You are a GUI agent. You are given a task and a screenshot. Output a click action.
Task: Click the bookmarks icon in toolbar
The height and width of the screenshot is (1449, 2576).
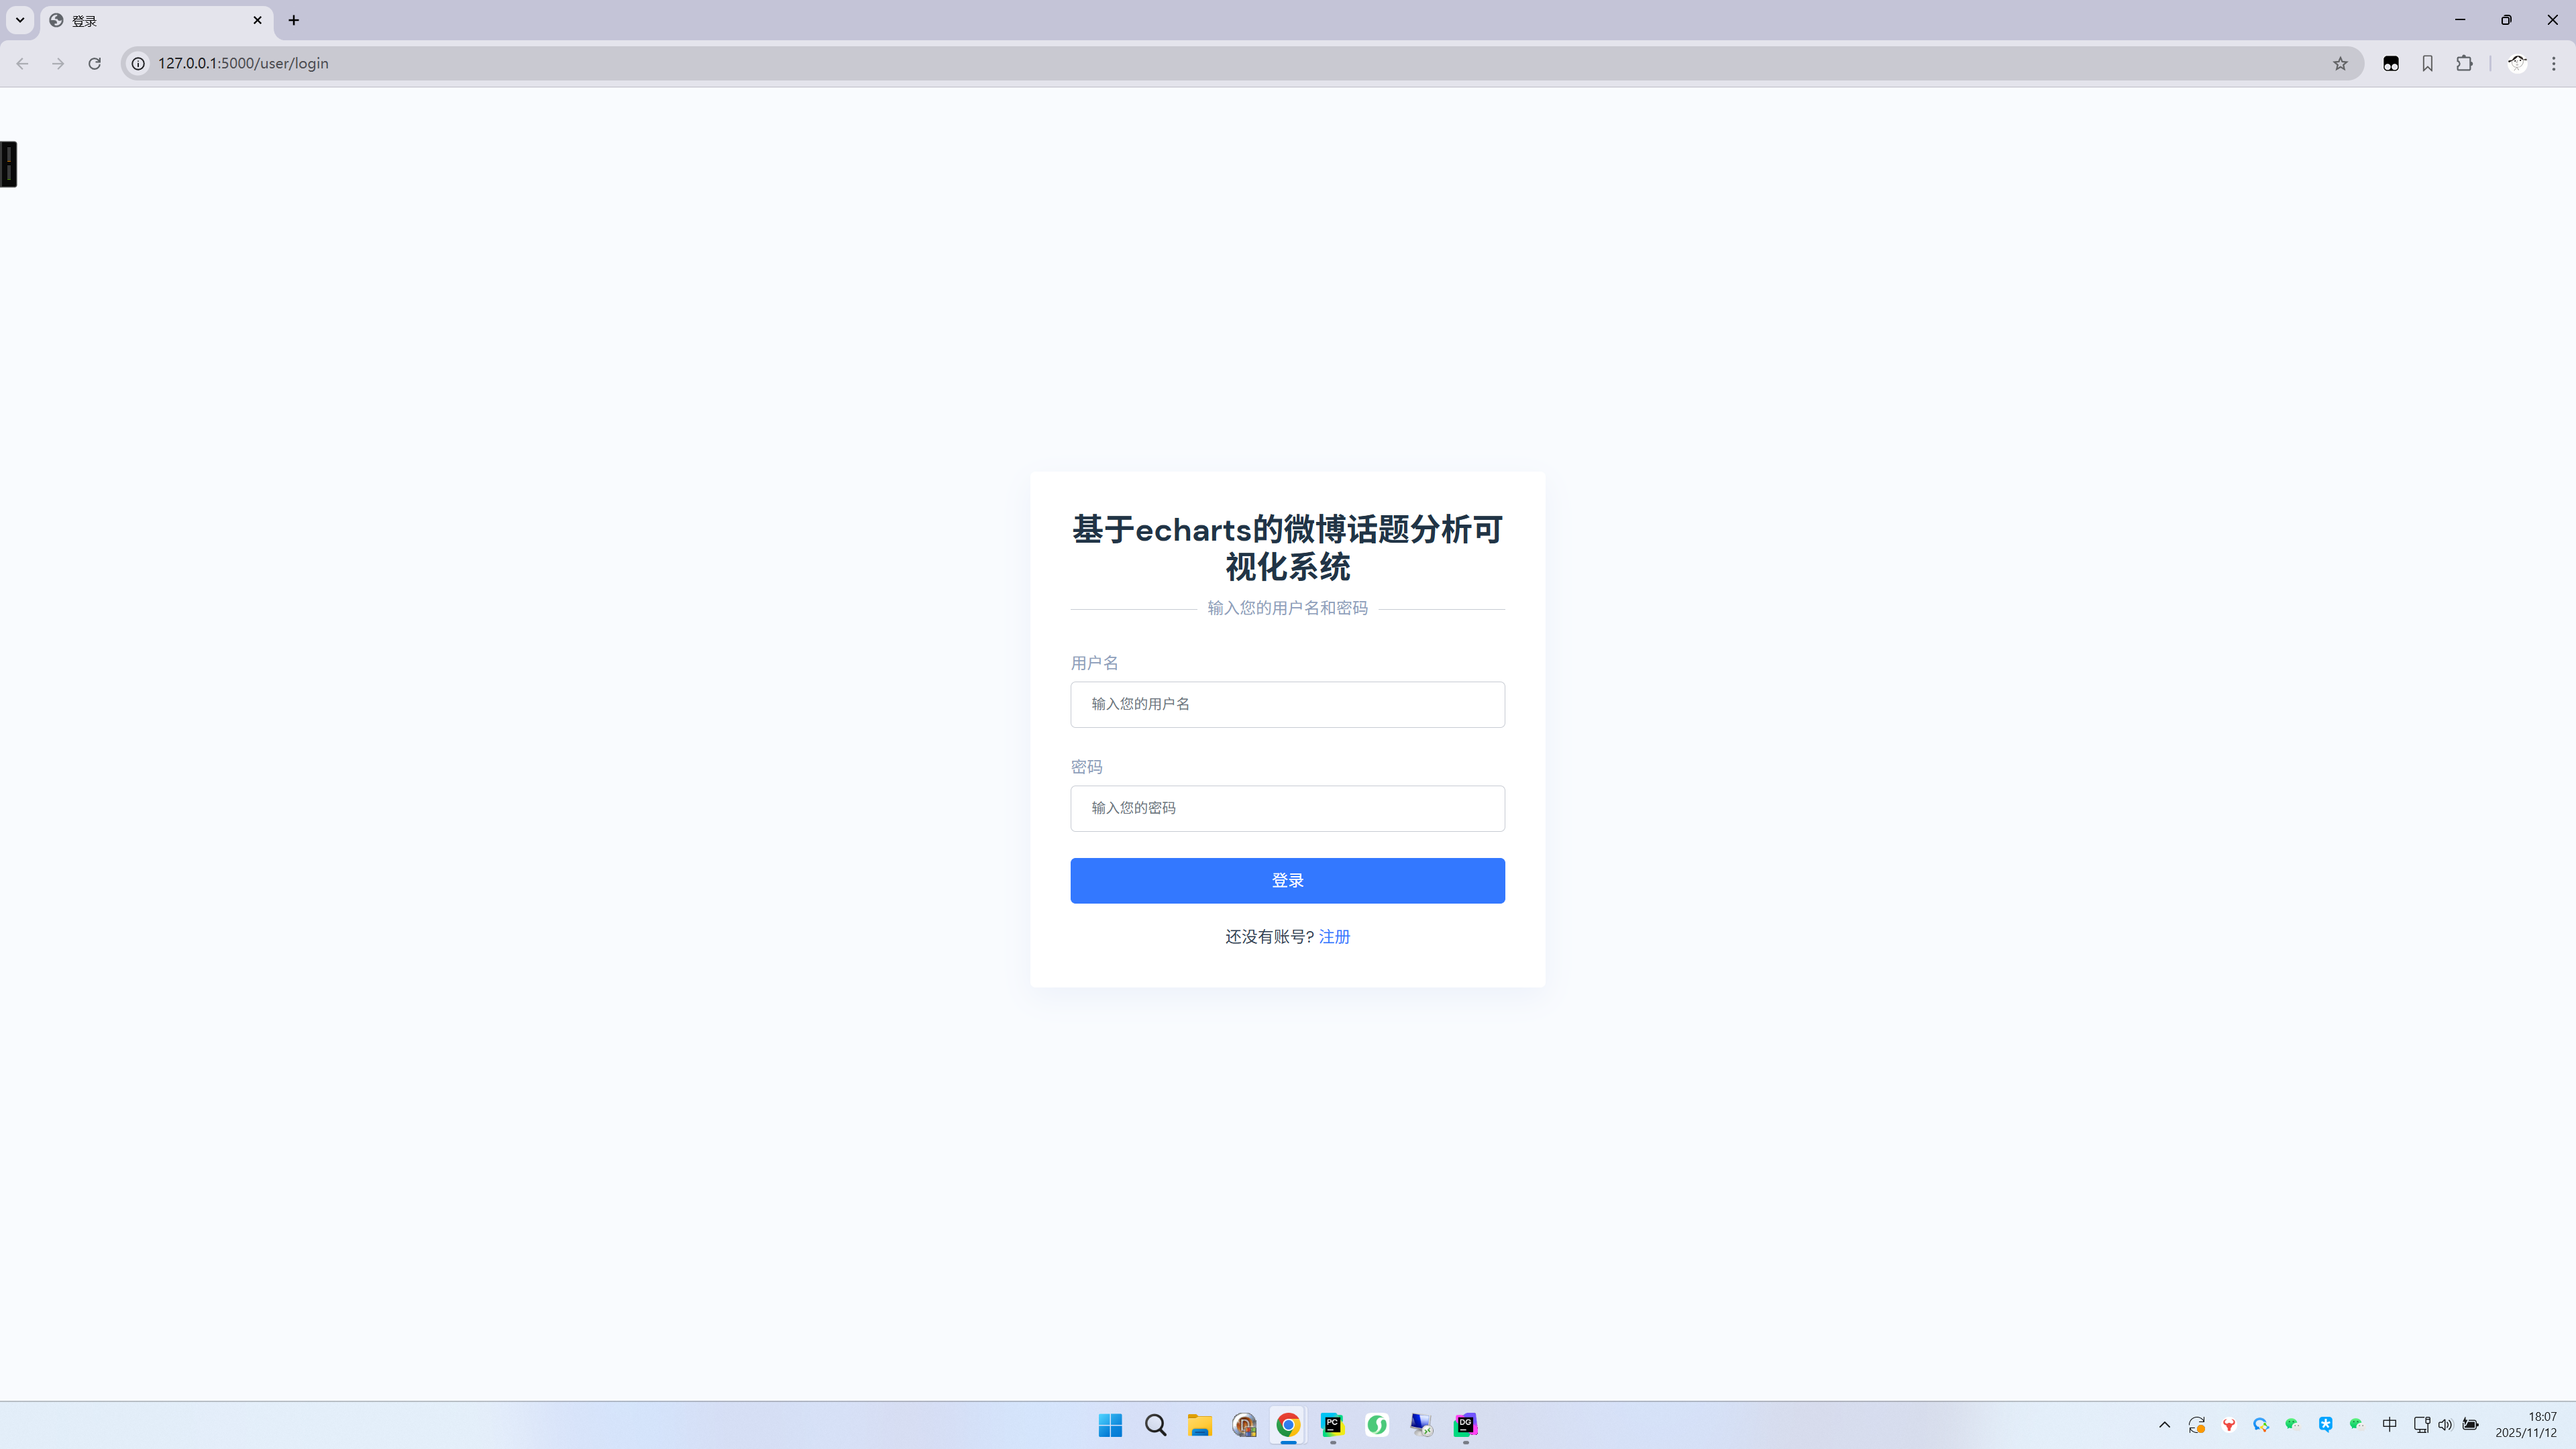pyautogui.click(x=2427, y=63)
